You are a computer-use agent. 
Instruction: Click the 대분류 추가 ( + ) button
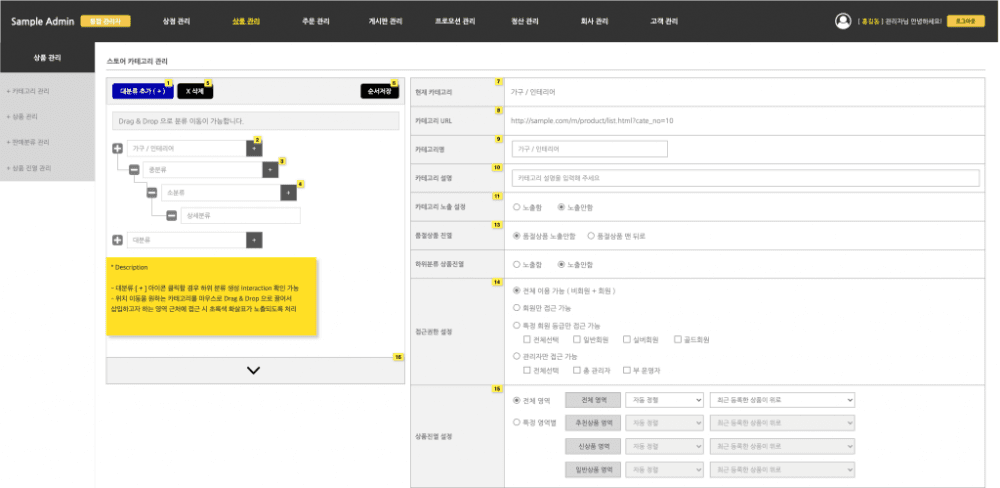click(142, 91)
